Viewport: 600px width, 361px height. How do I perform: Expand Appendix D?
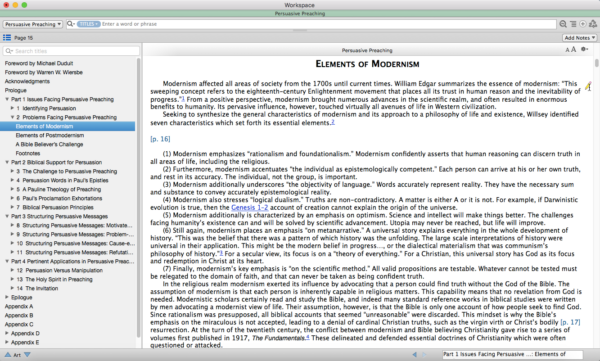point(7,333)
